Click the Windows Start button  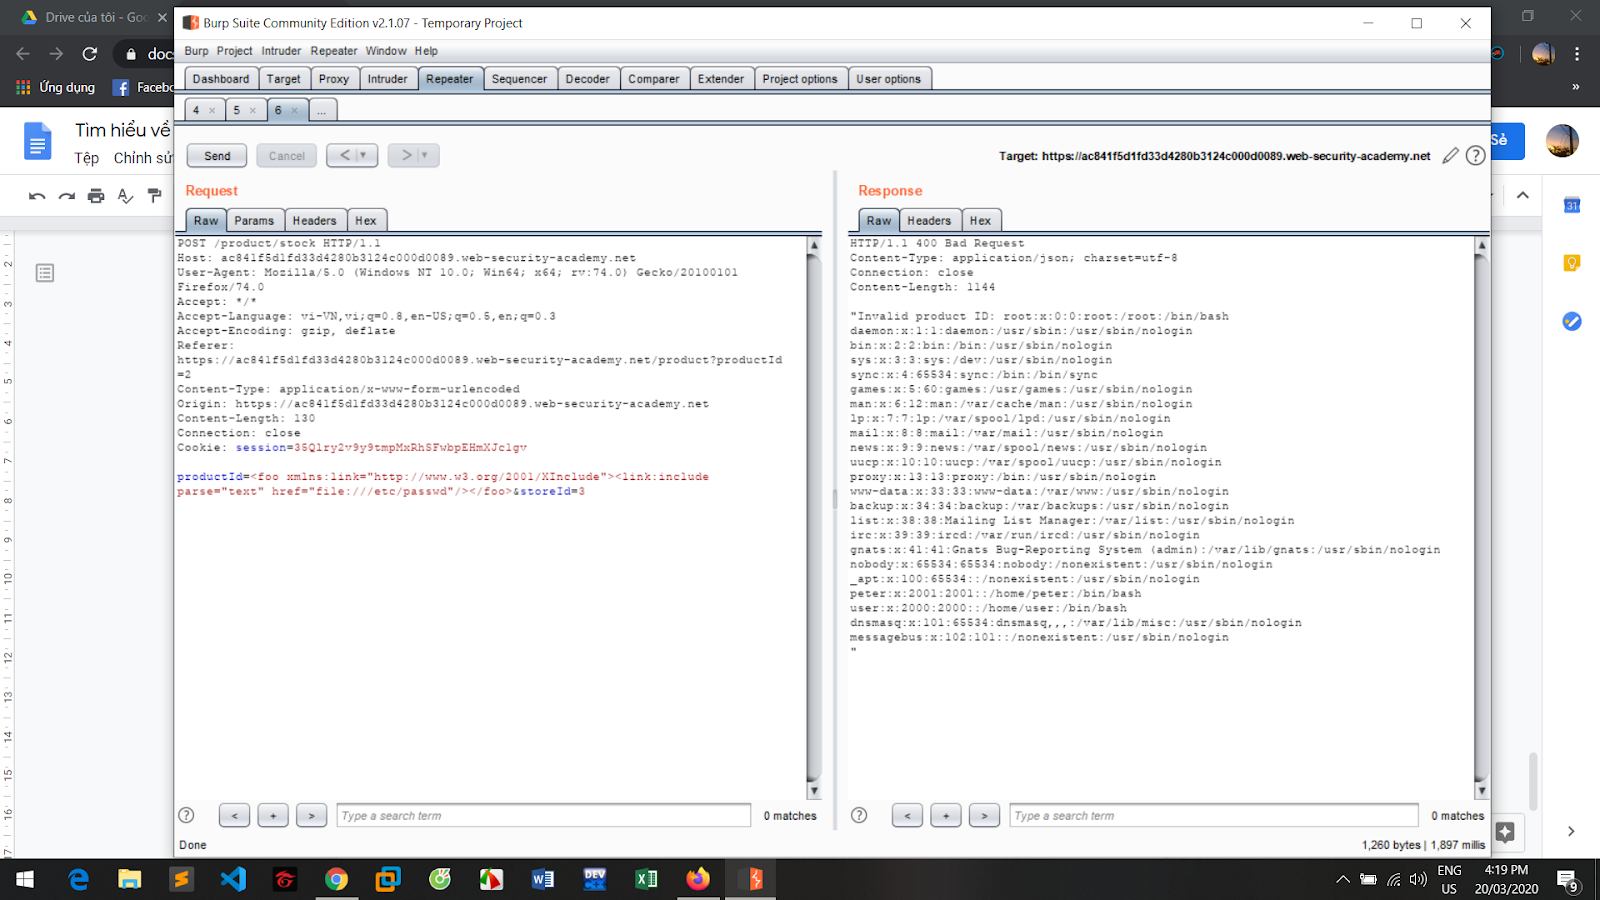coord(25,879)
